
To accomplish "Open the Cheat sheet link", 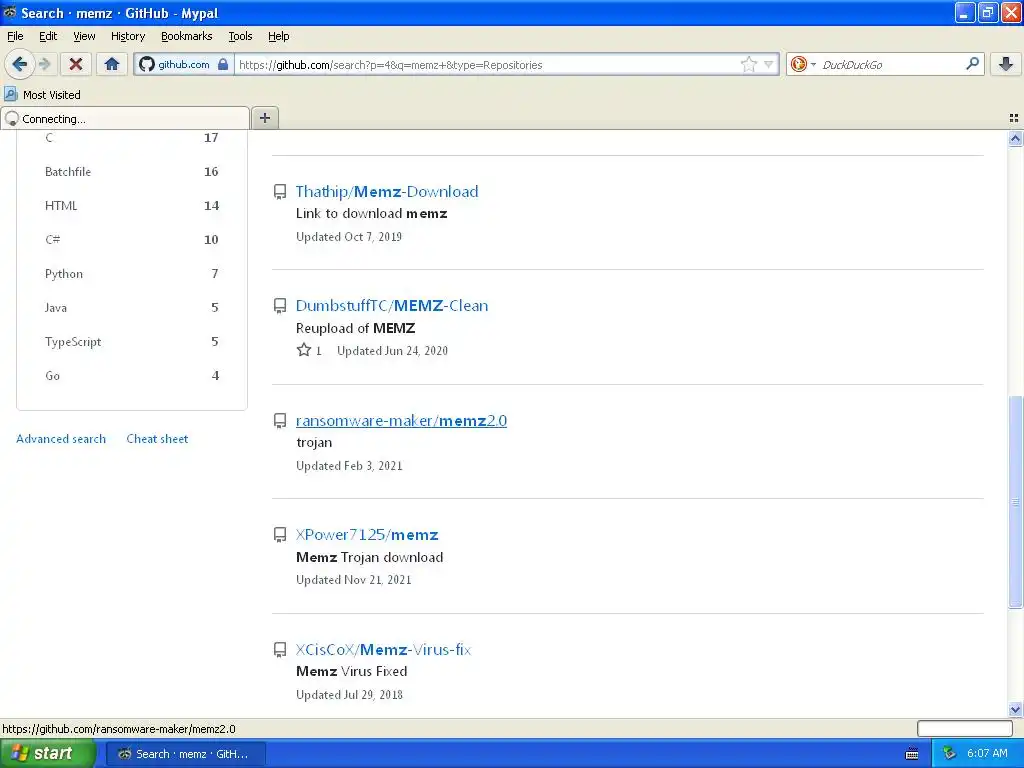I will pos(157,439).
